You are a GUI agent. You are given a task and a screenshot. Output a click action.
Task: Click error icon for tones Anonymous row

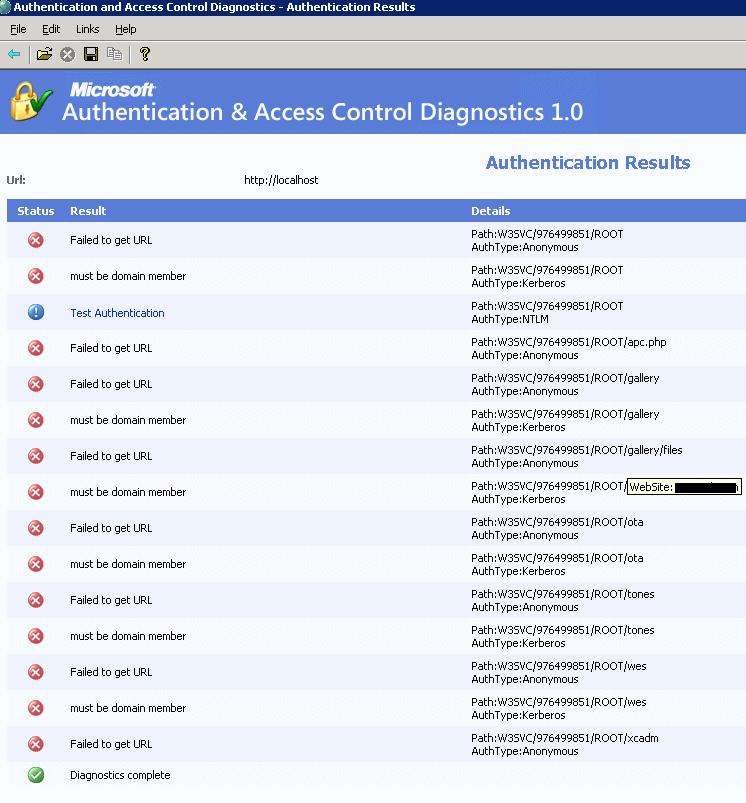coord(36,600)
